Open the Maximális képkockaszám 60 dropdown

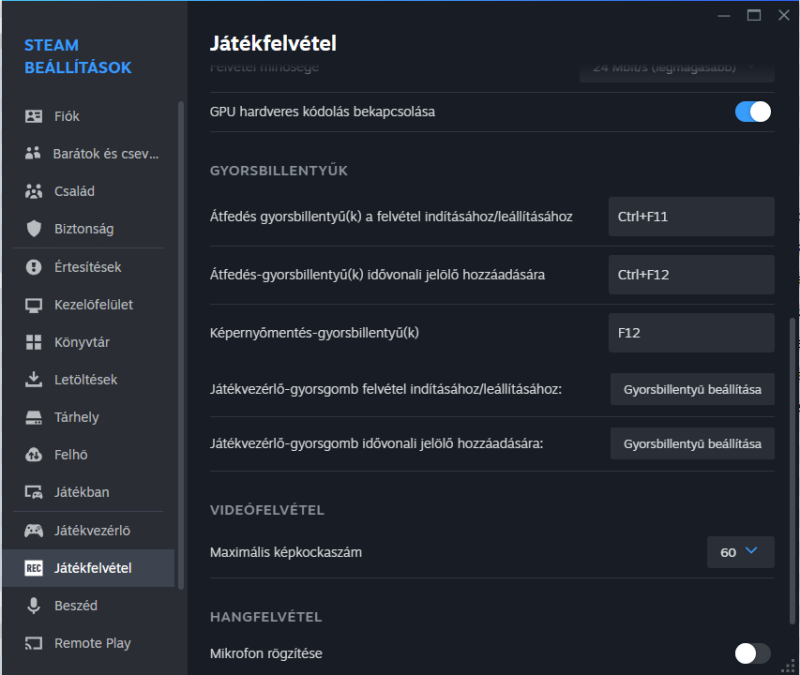click(740, 552)
